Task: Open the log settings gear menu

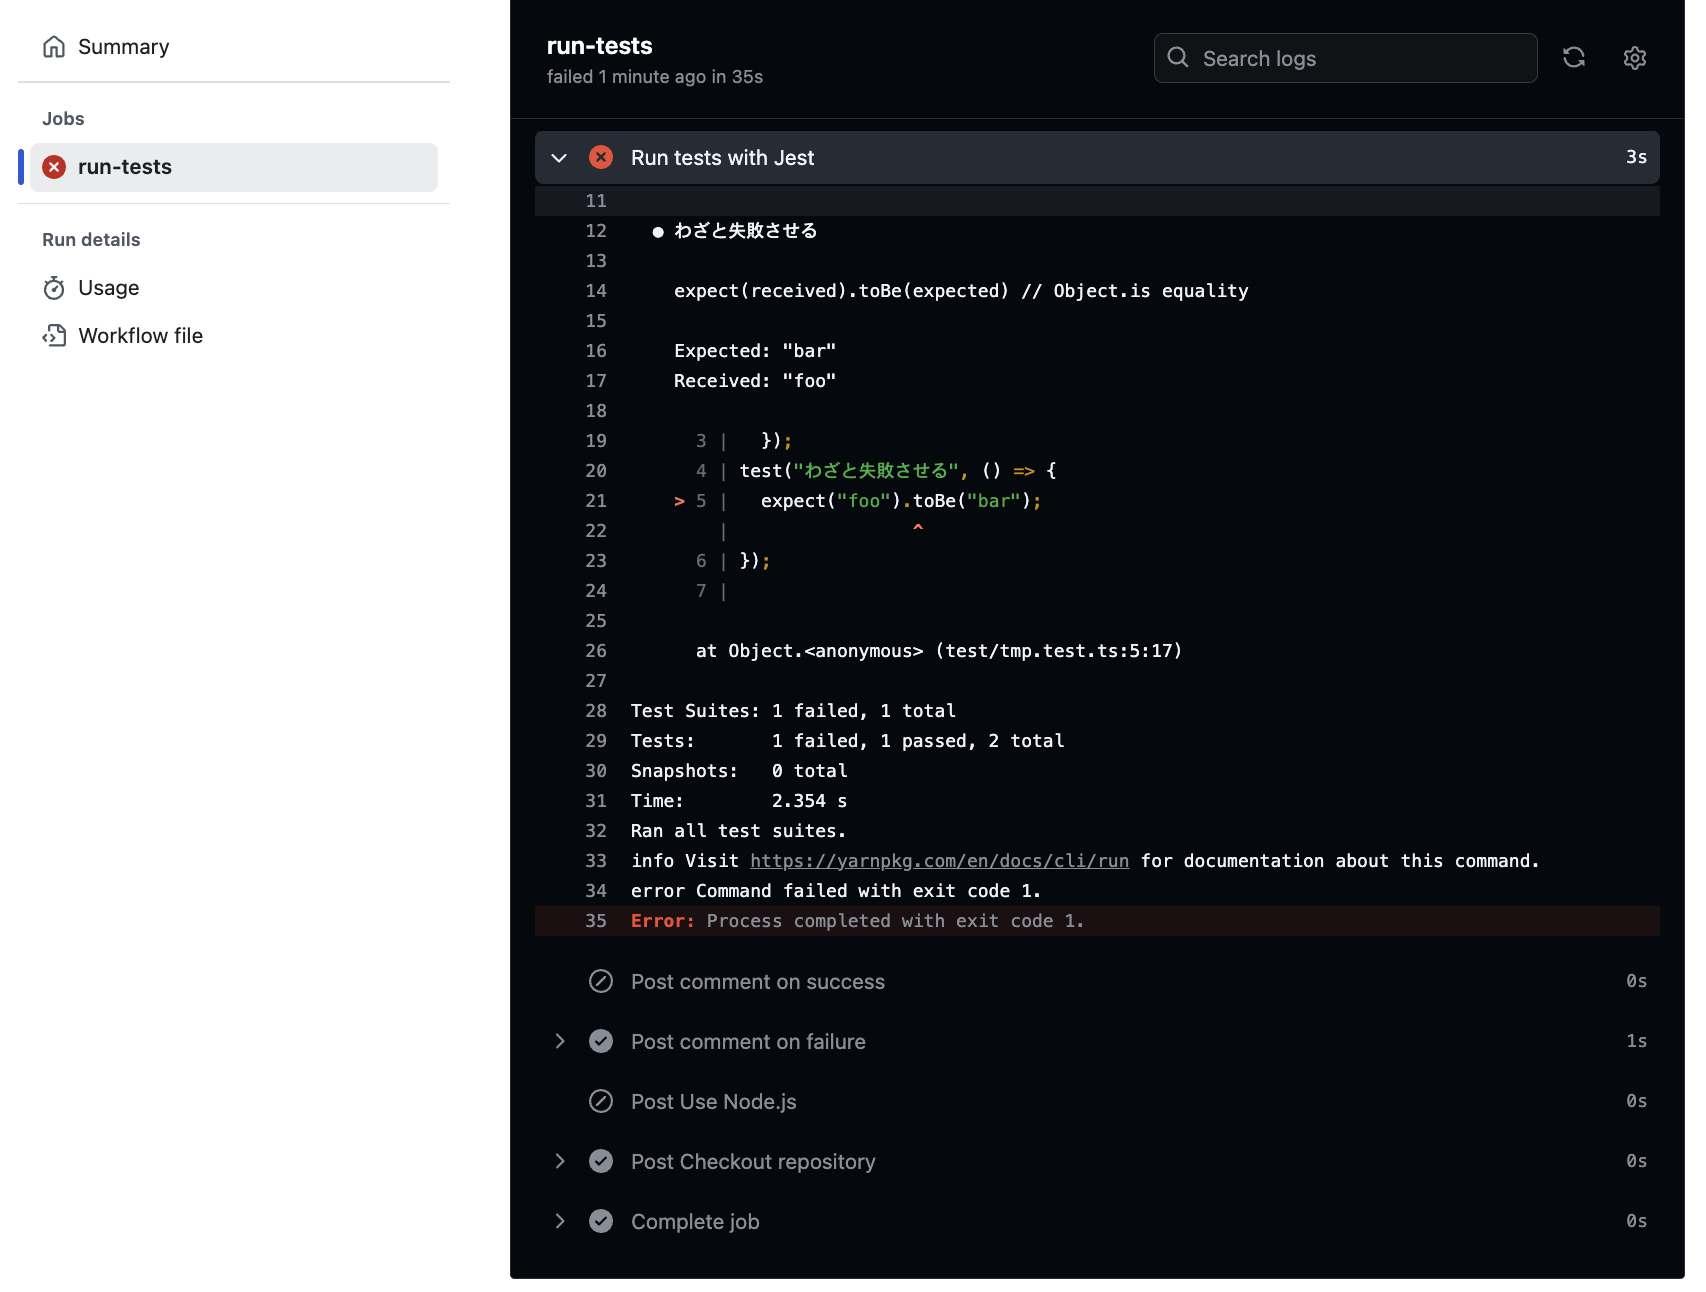Action: (x=1635, y=58)
